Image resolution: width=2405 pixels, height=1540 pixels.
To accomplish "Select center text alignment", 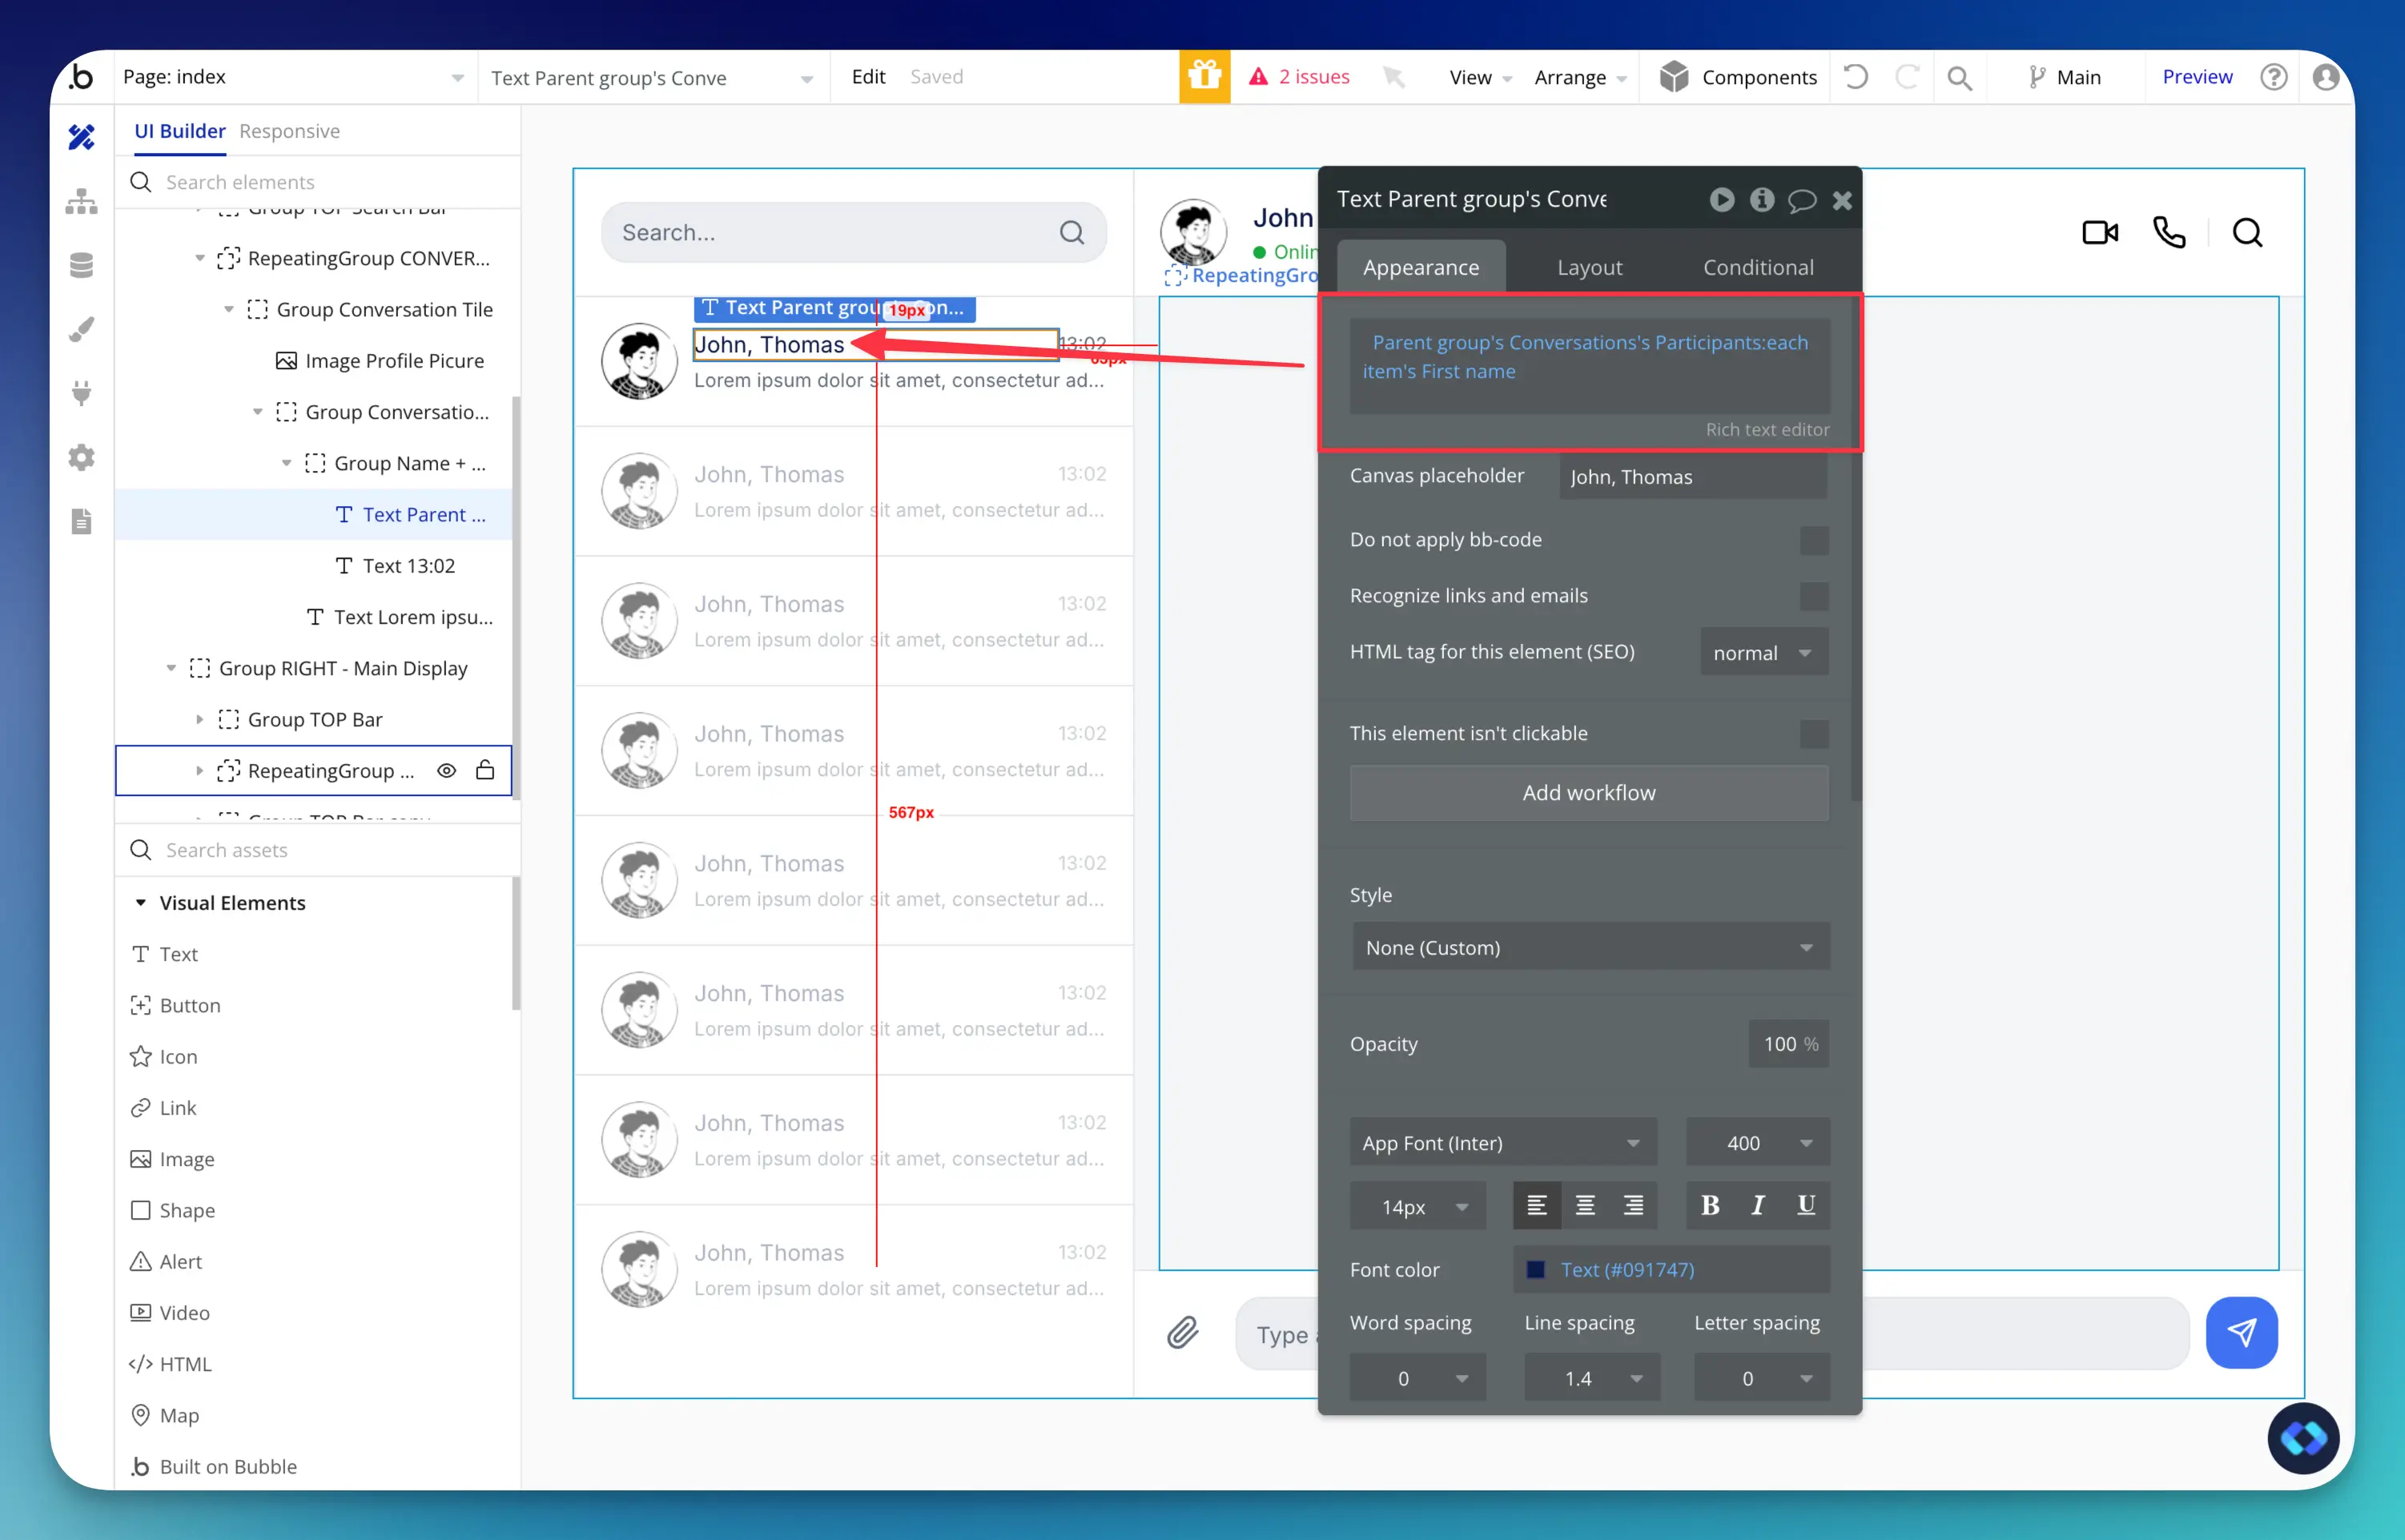I will (x=1585, y=1205).
